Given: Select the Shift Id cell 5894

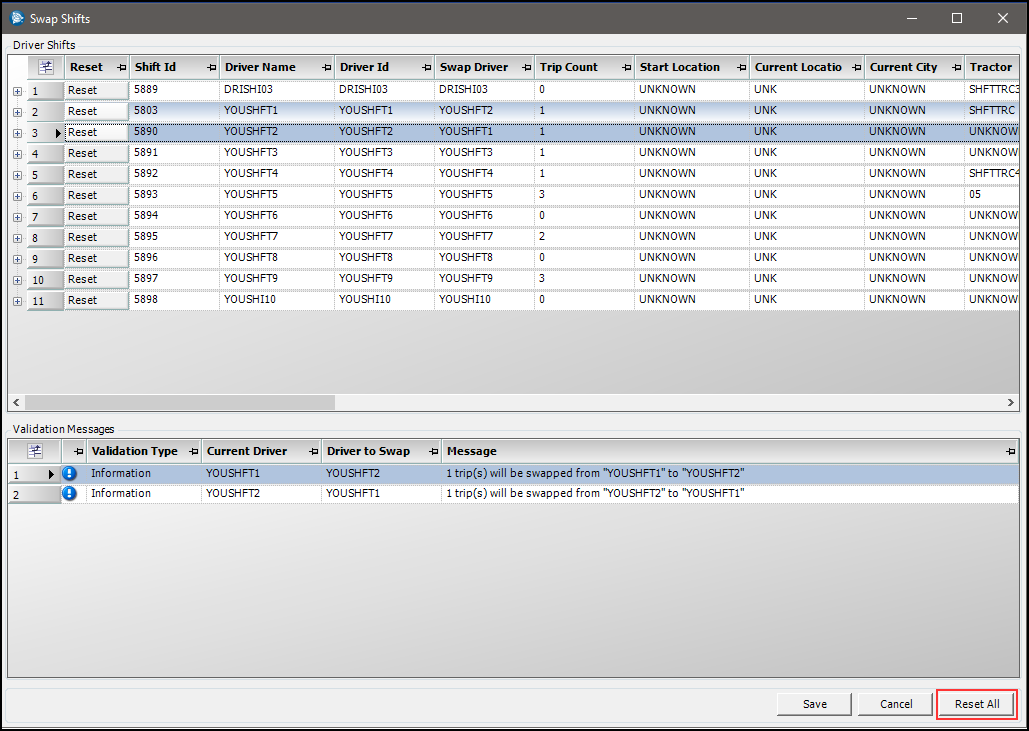Looking at the screenshot, I should pos(174,216).
